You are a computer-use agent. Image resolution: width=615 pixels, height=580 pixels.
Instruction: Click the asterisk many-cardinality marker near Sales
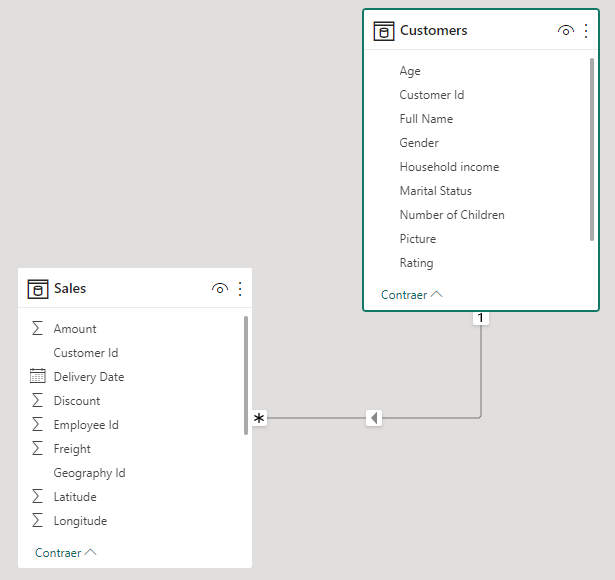coord(259,418)
